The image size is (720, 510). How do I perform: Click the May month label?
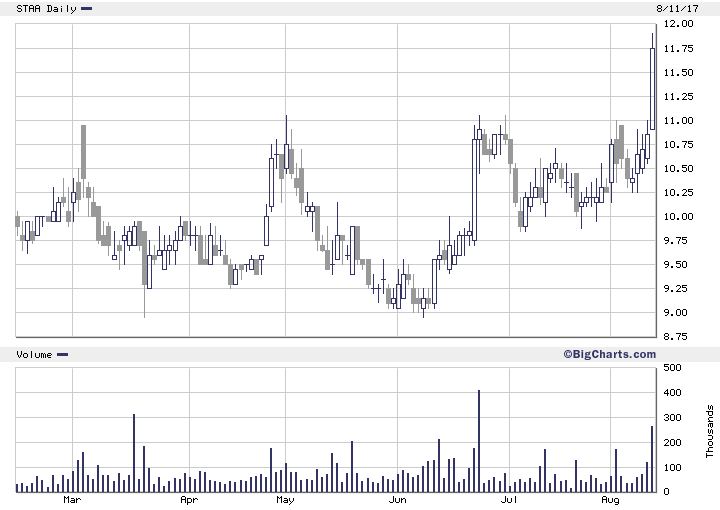click(285, 500)
